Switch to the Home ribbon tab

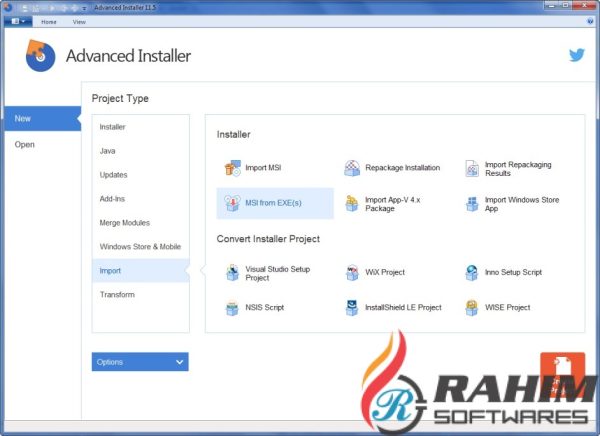(x=49, y=22)
